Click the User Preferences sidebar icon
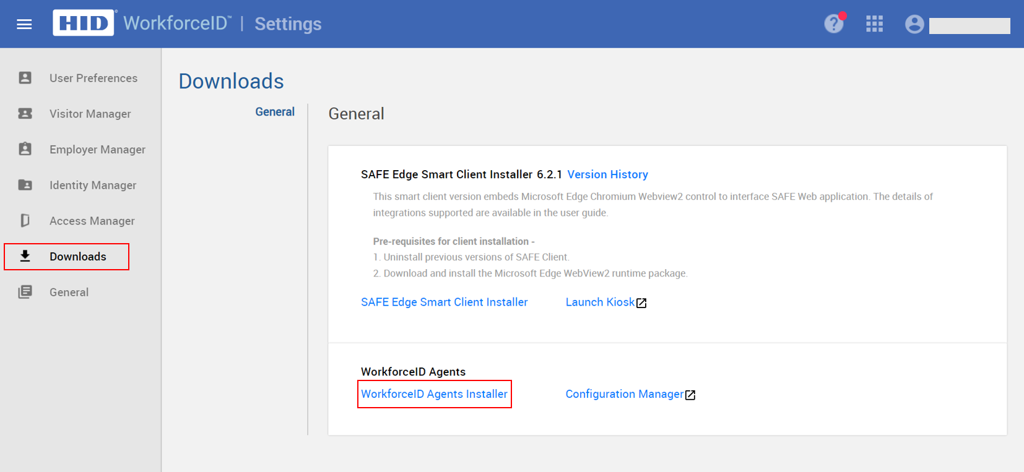Image resolution: width=1024 pixels, height=472 pixels. (x=25, y=78)
